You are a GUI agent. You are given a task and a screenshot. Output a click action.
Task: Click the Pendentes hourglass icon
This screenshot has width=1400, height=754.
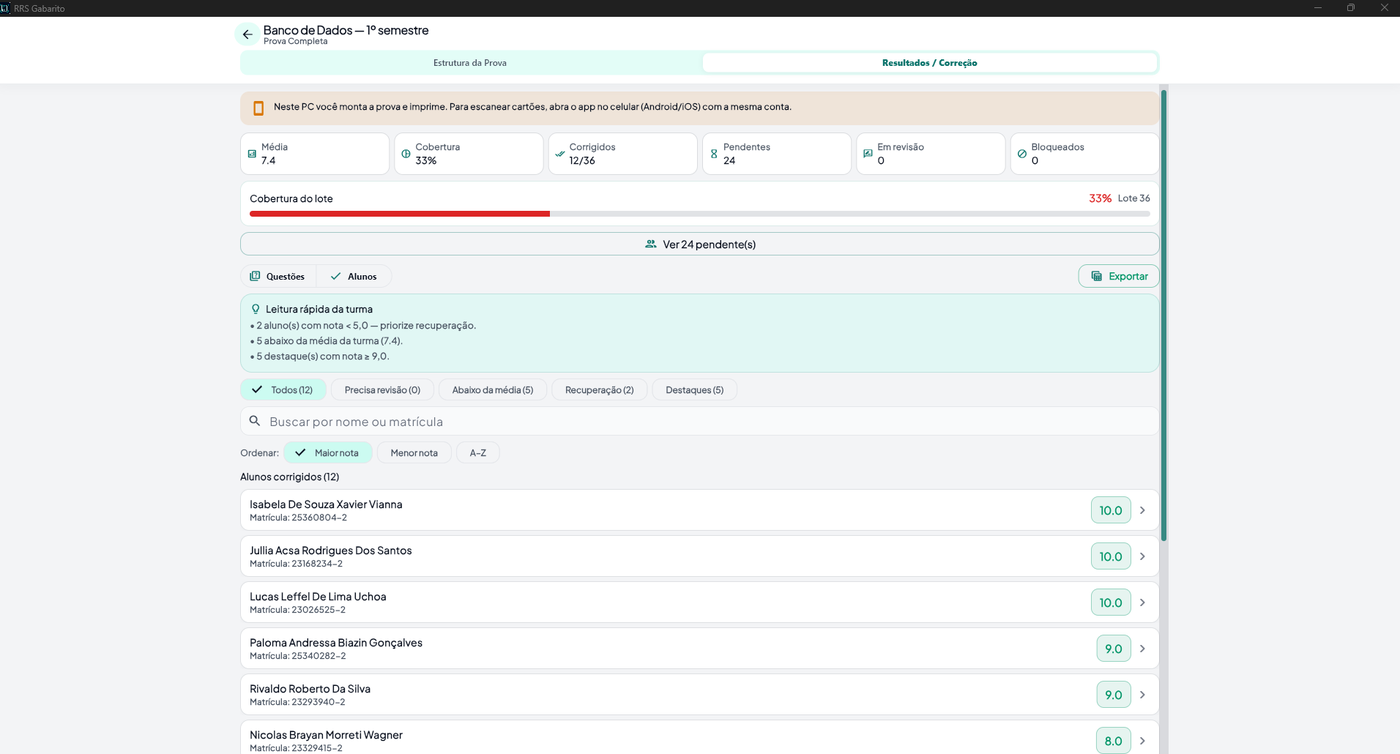(714, 154)
